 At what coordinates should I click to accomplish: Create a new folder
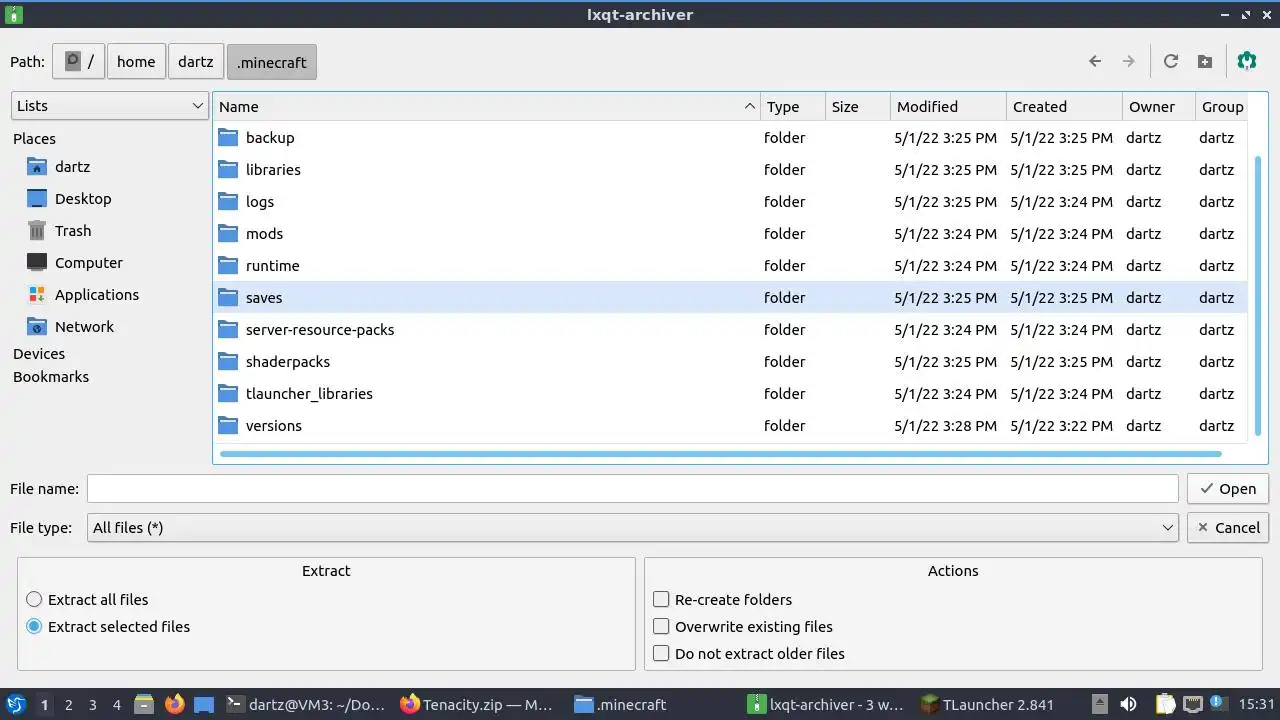1205,61
